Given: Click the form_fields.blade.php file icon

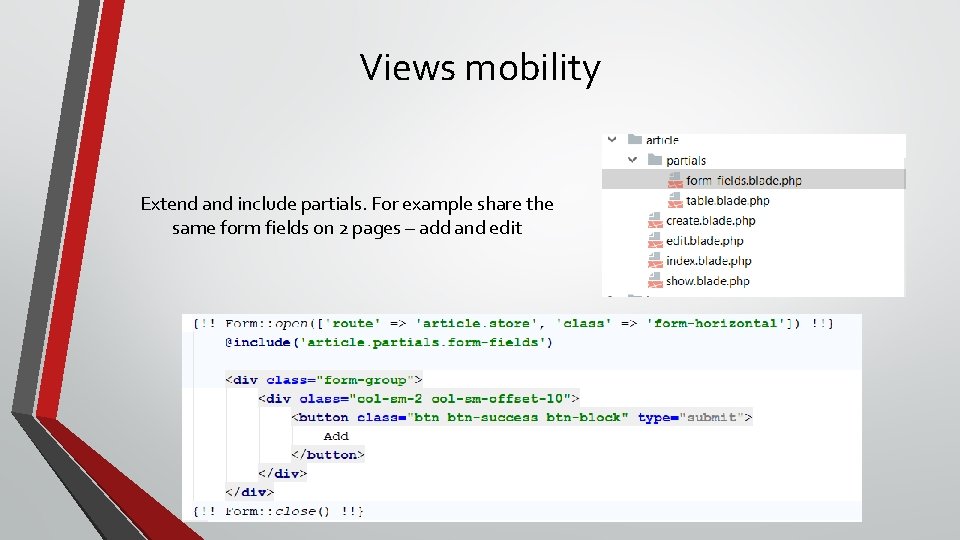Looking at the screenshot, I should (x=675, y=180).
